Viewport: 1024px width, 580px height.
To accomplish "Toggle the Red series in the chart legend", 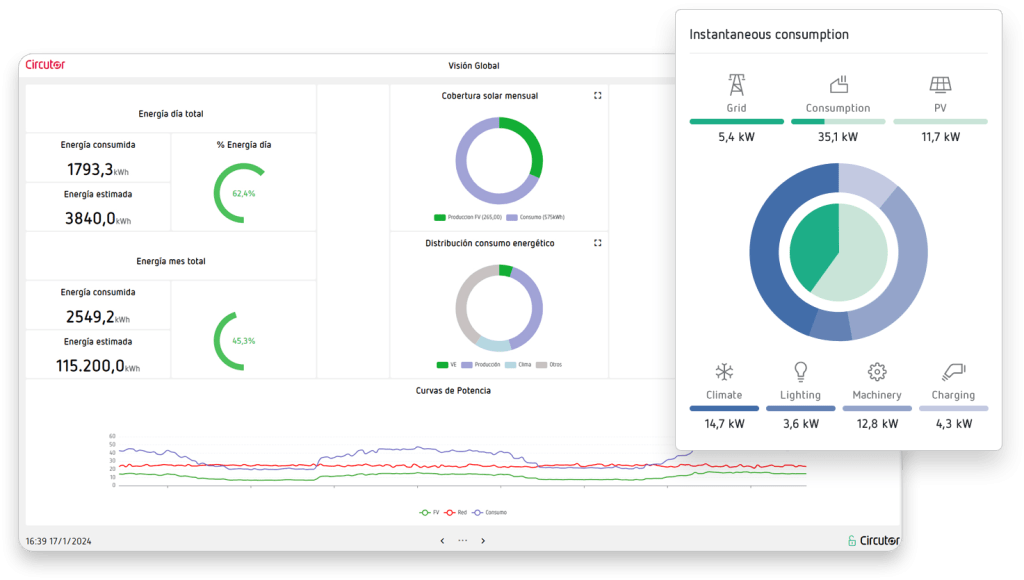I will point(457,510).
